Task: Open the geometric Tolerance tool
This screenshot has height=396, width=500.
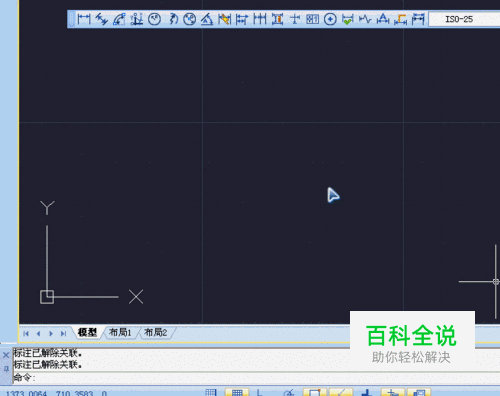Action: (x=312, y=19)
